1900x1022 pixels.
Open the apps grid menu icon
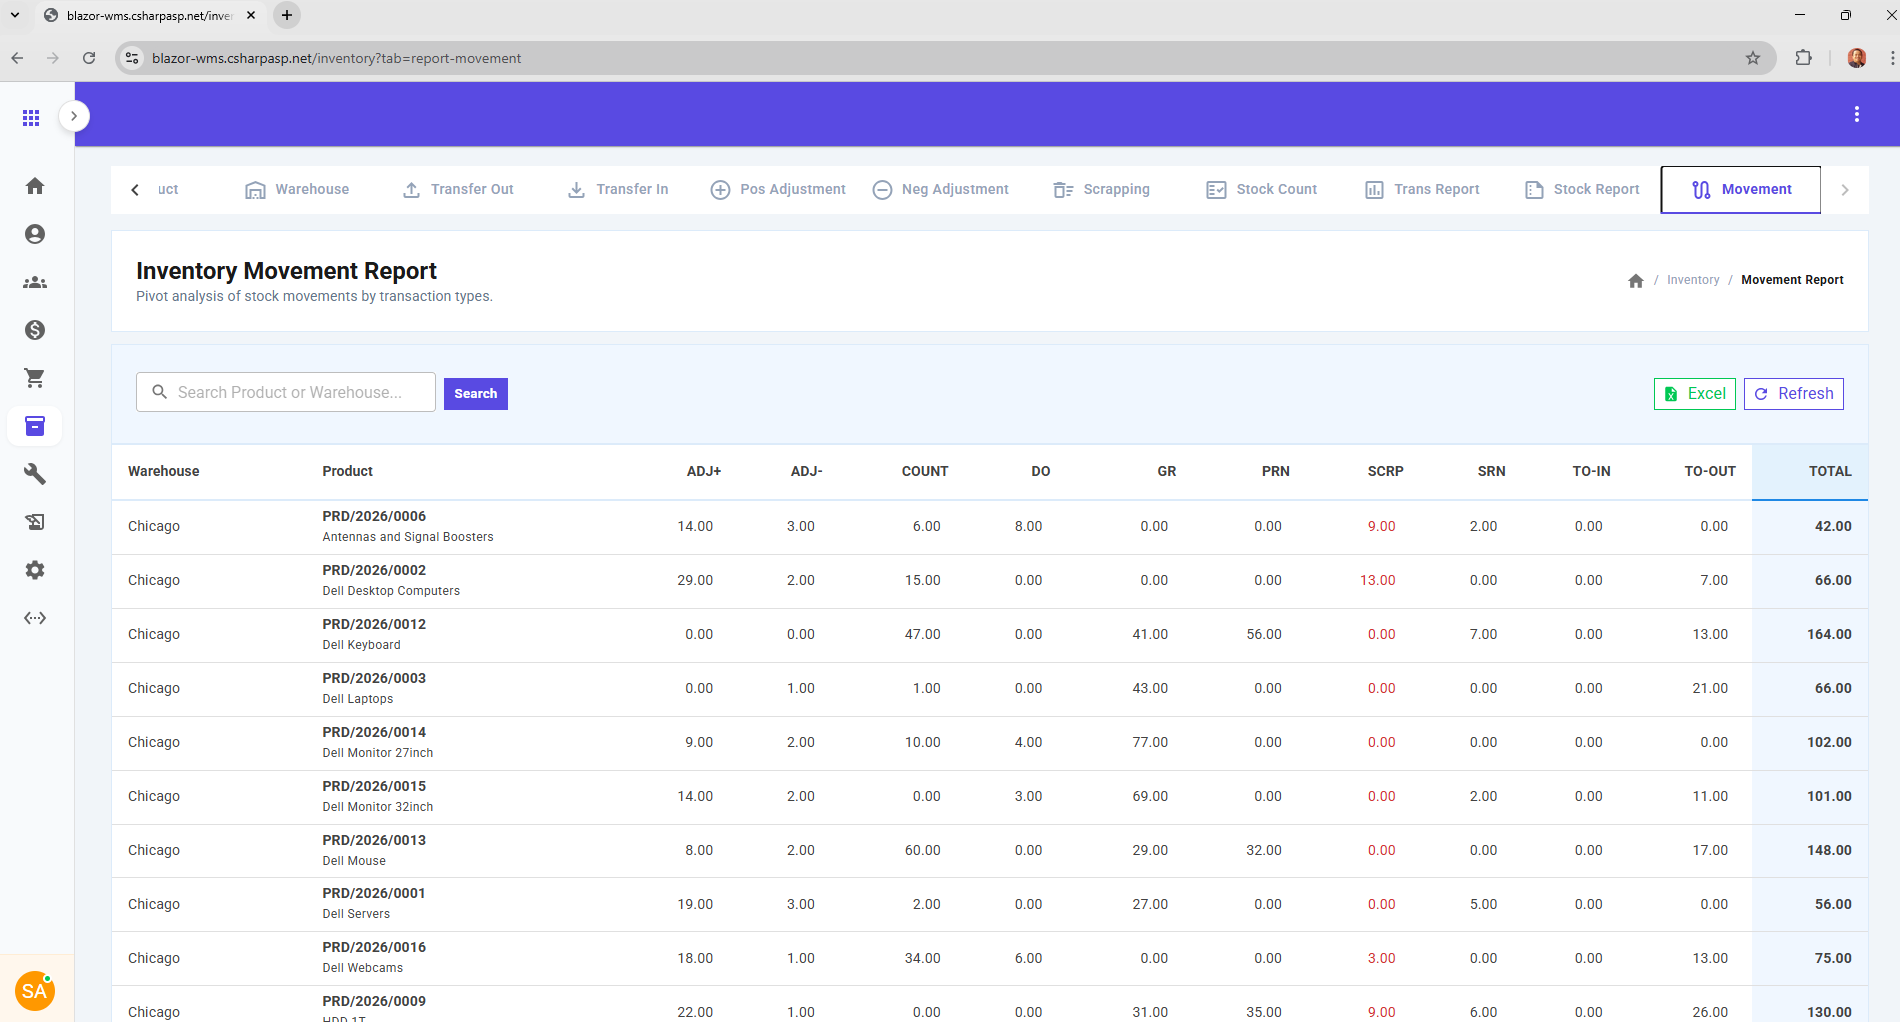coord(31,118)
